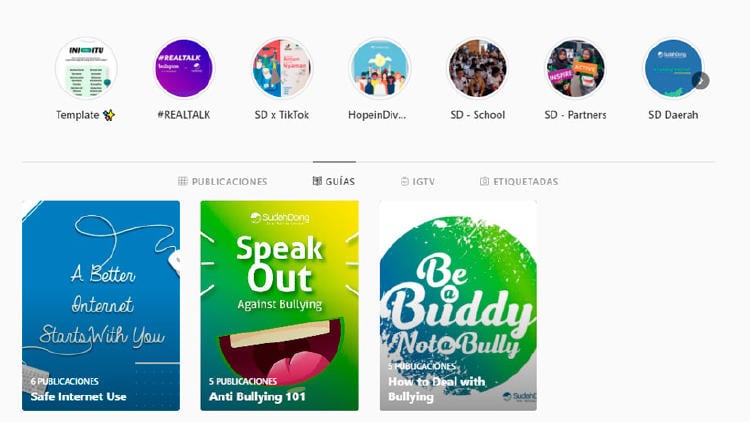Open How to Deal with Bullying guide
The height and width of the screenshot is (422, 750).
click(x=458, y=305)
